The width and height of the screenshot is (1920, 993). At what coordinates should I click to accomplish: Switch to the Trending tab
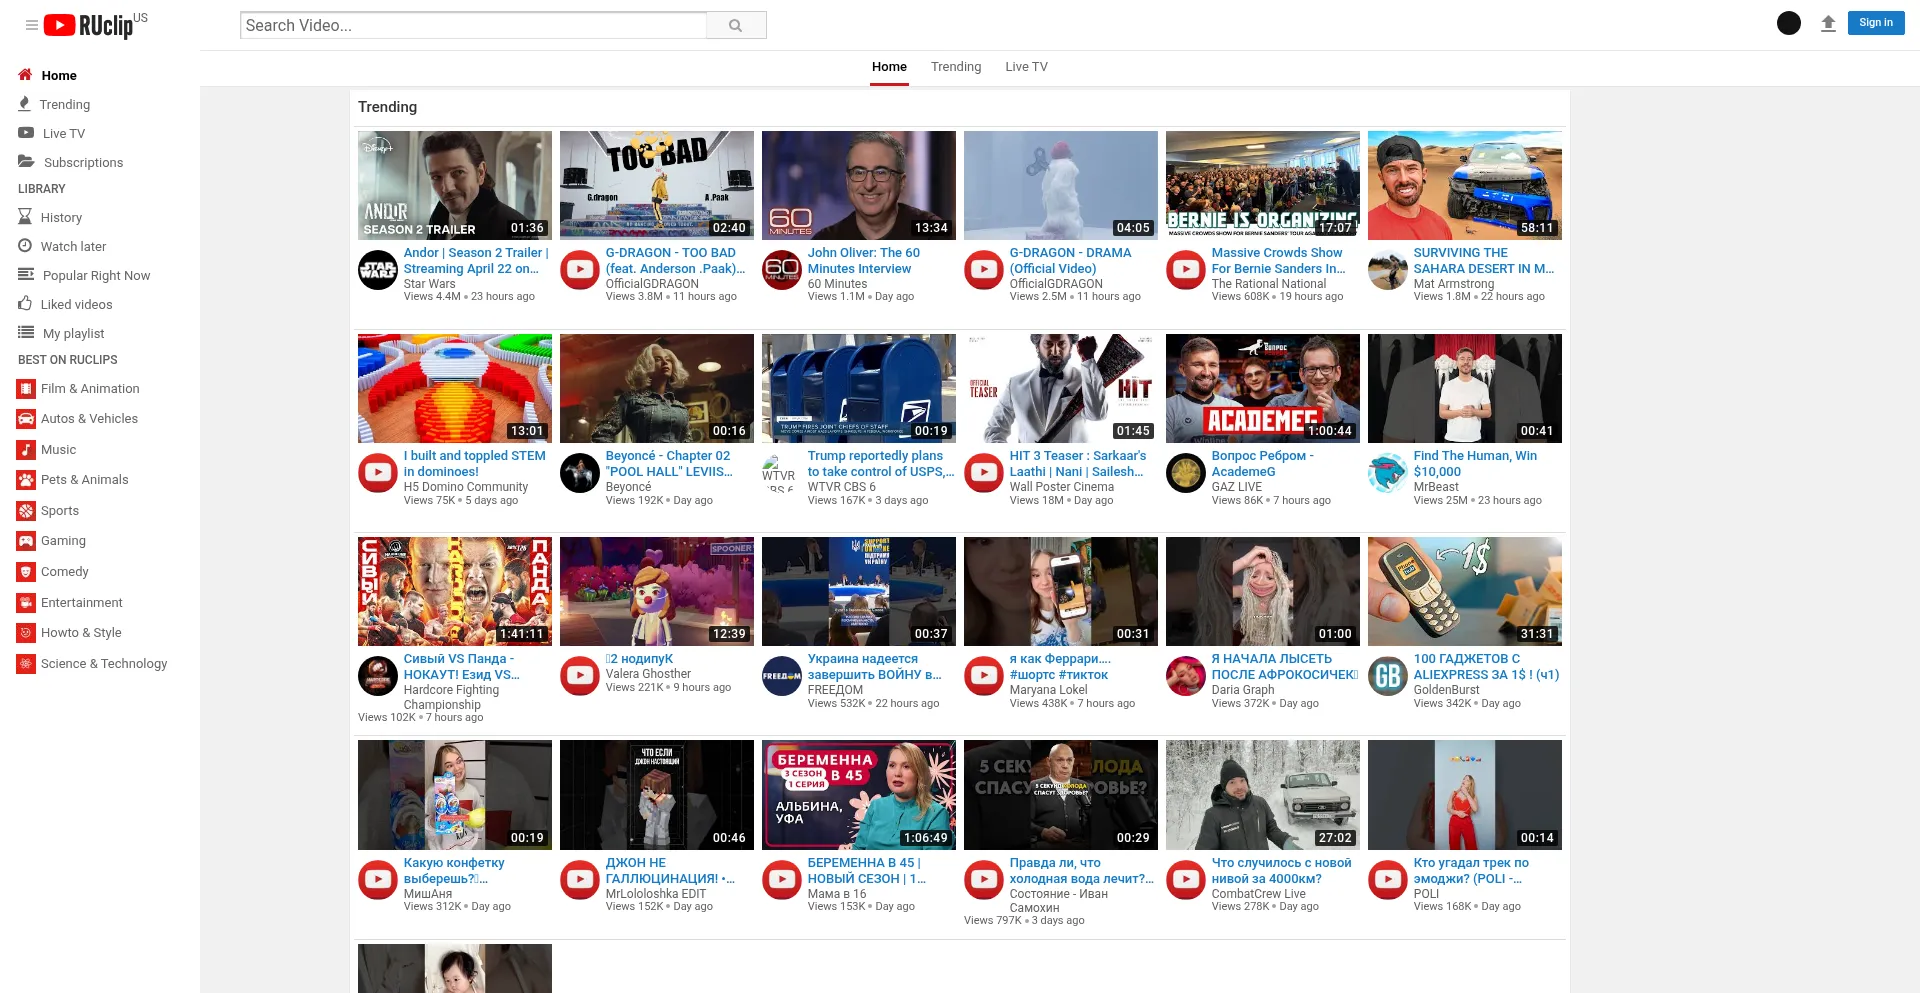click(955, 66)
